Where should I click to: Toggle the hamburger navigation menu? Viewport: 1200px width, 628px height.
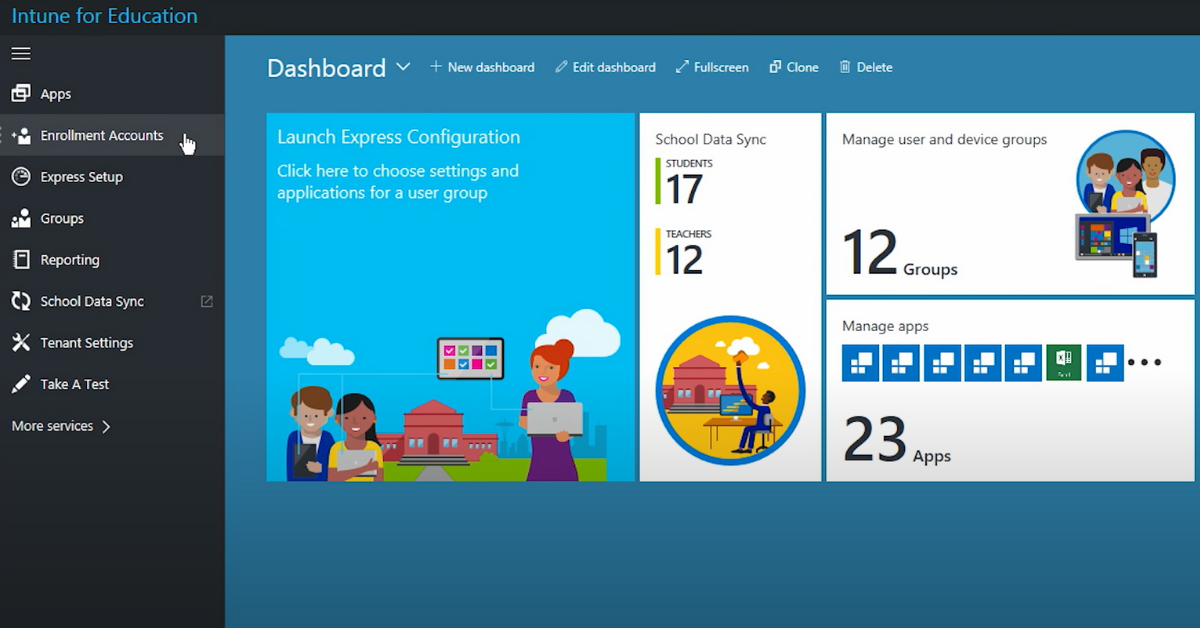[21, 53]
